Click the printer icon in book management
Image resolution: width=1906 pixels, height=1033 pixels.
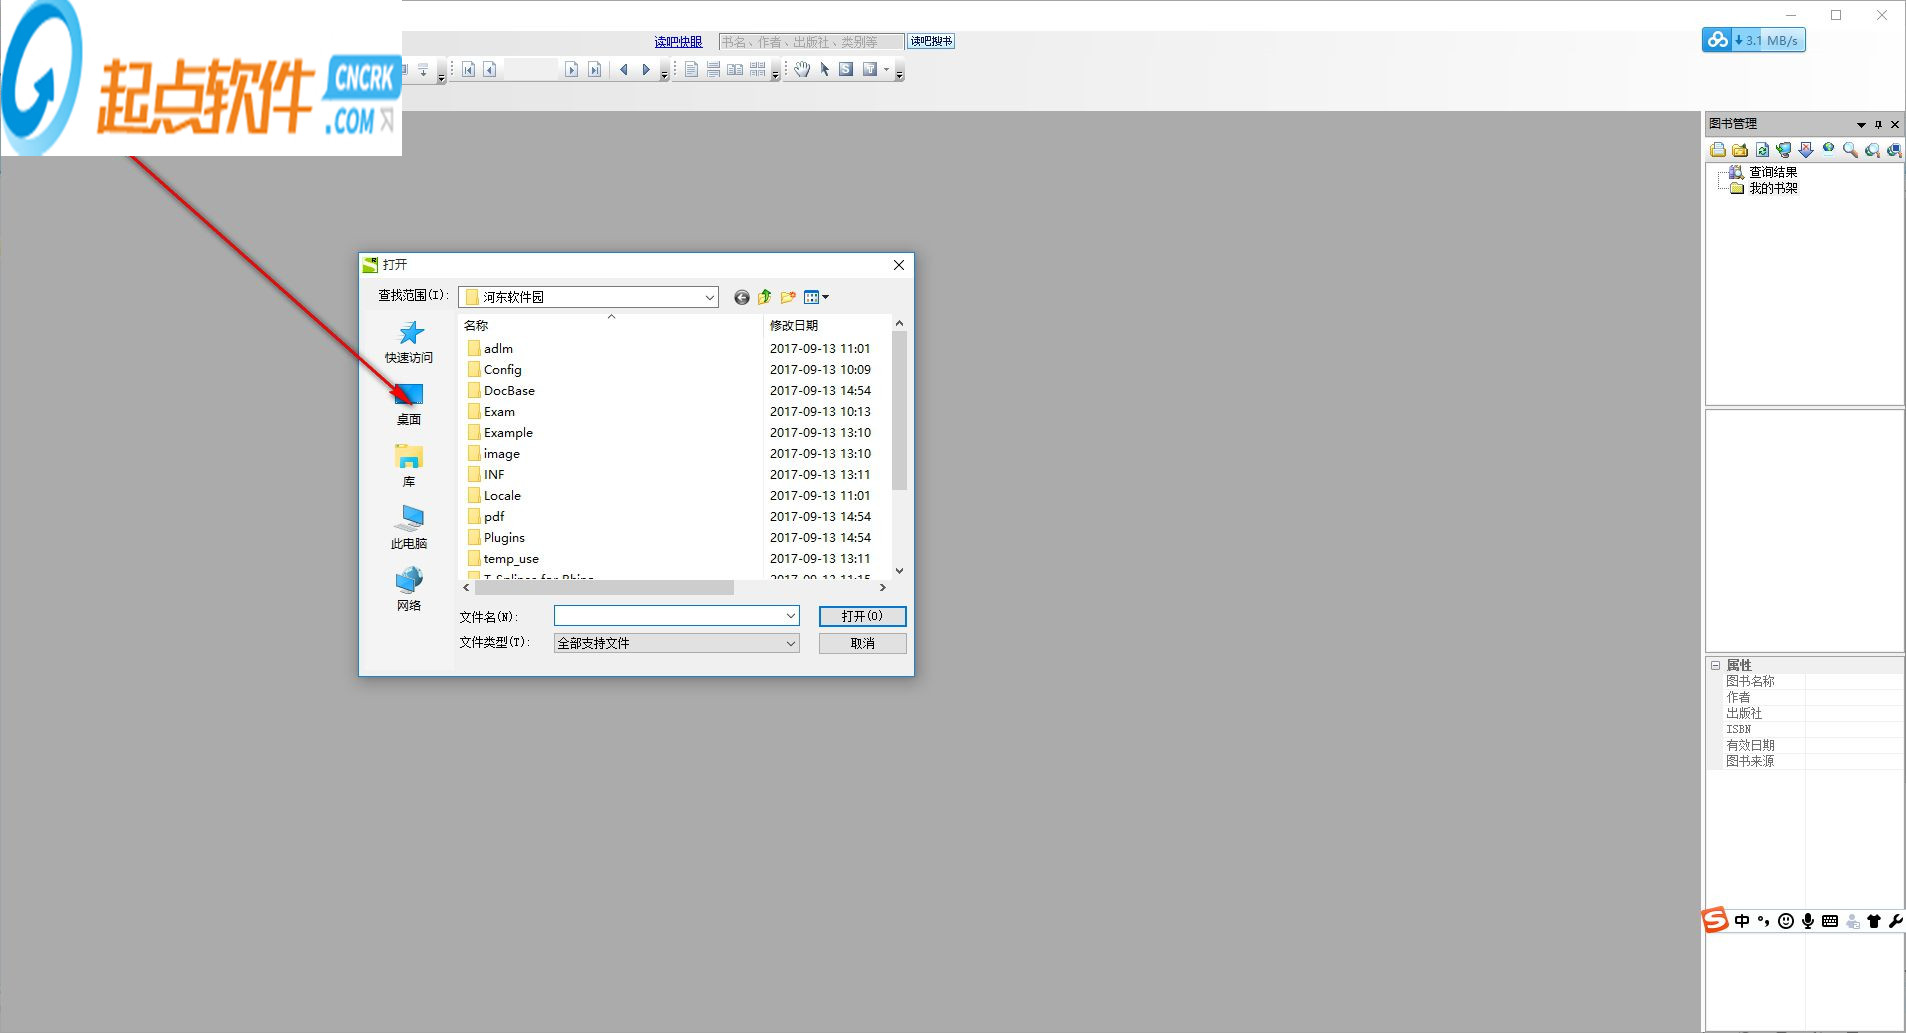point(1718,150)
